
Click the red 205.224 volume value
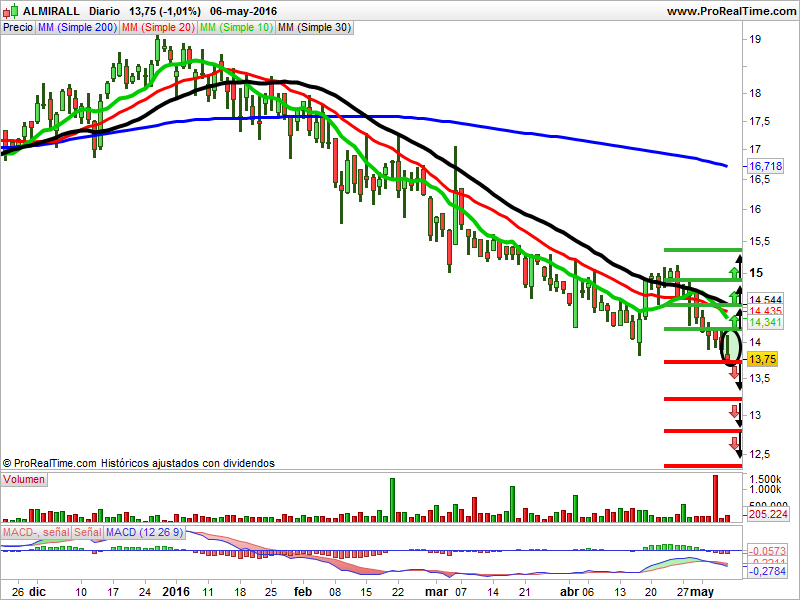click(768, 514)
